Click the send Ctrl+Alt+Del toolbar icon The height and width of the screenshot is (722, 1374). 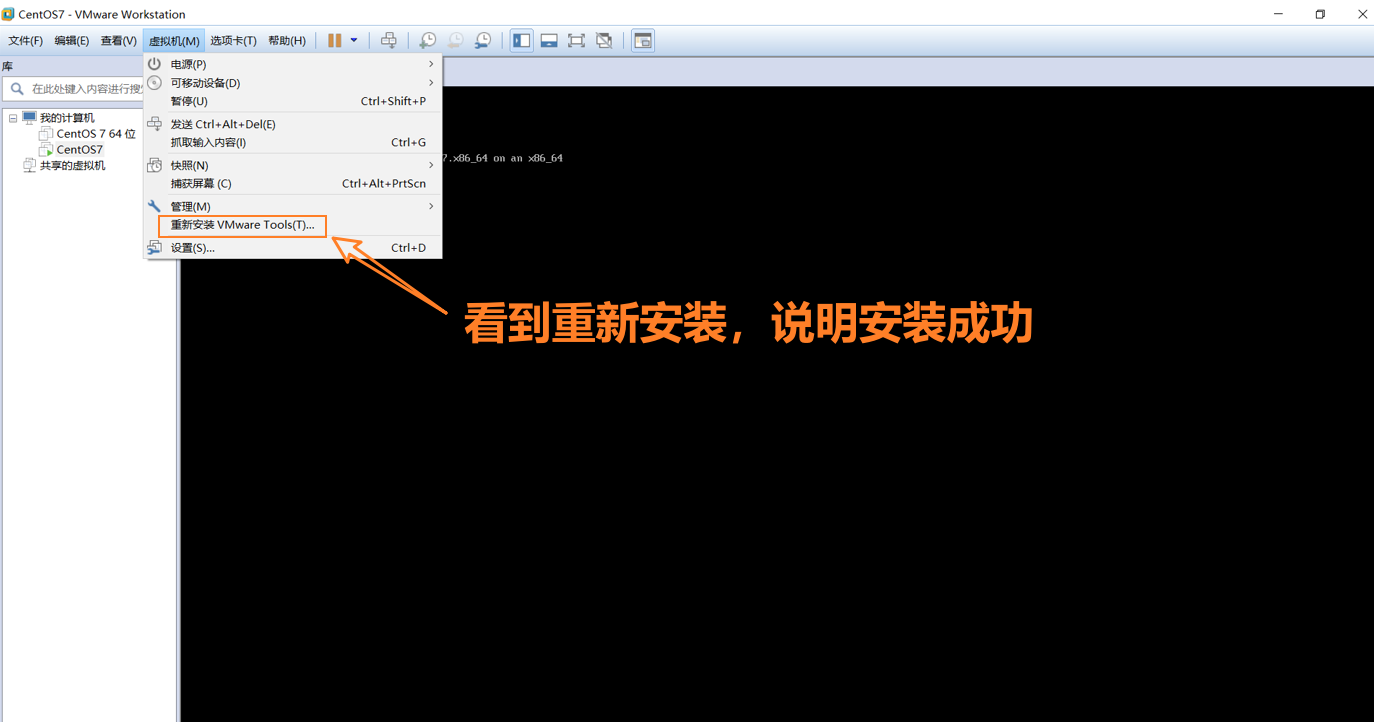[x=389, y=41]
